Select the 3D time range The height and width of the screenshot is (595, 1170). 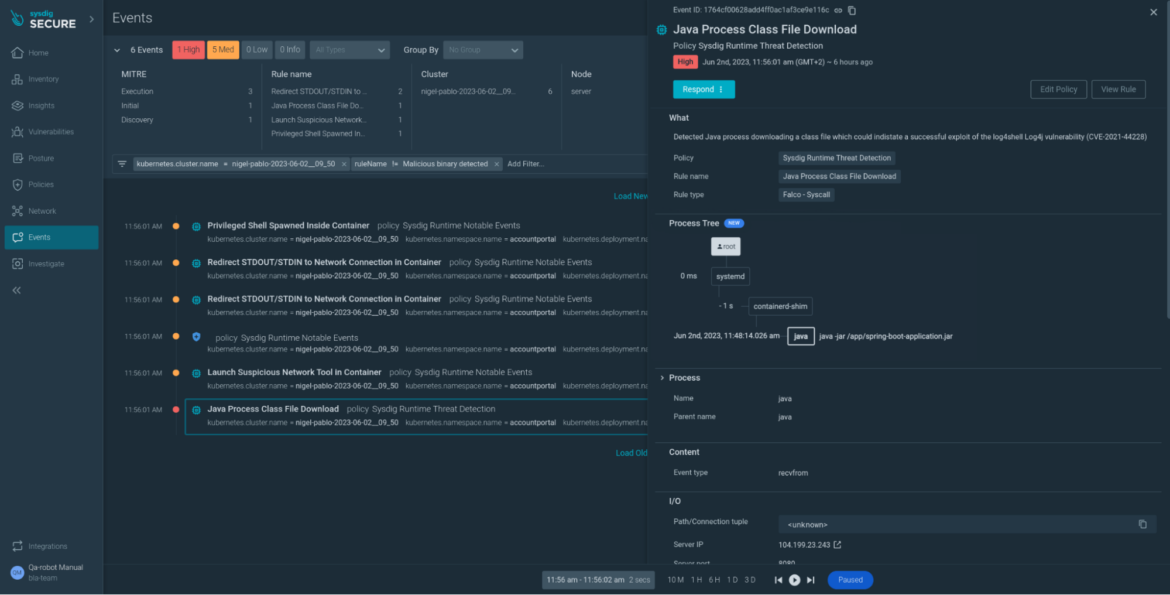[x=750, y=580]
